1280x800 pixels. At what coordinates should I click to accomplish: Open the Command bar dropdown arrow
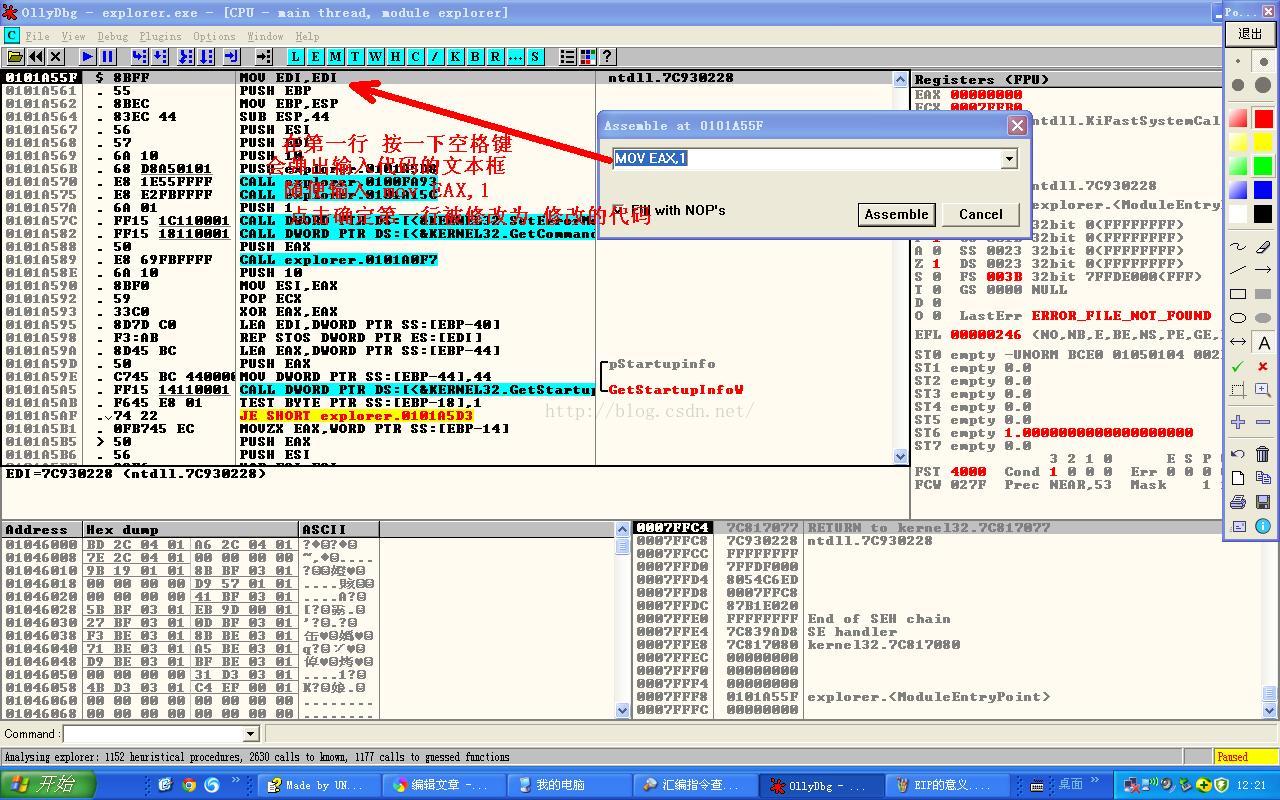pos(250,734)
